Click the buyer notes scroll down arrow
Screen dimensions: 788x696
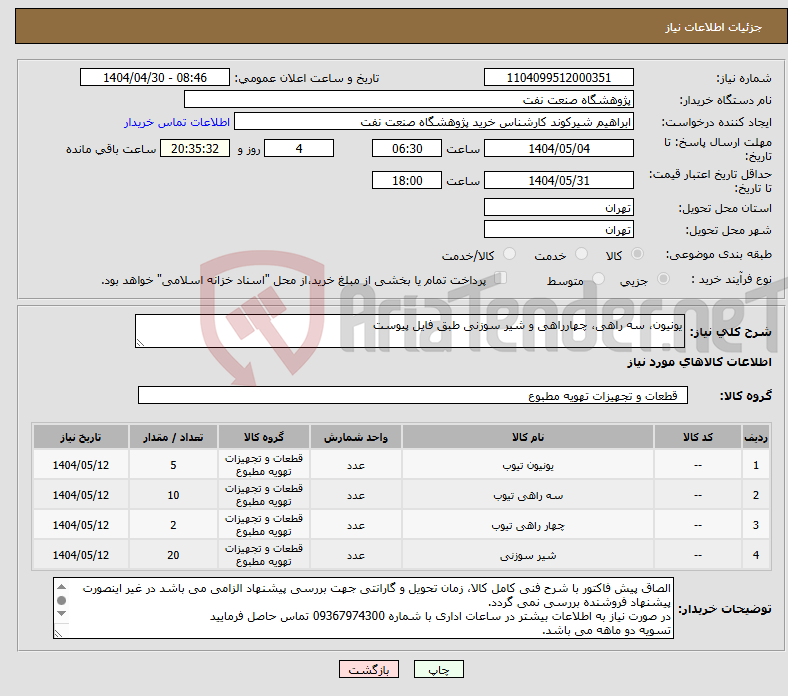[62, 614]
